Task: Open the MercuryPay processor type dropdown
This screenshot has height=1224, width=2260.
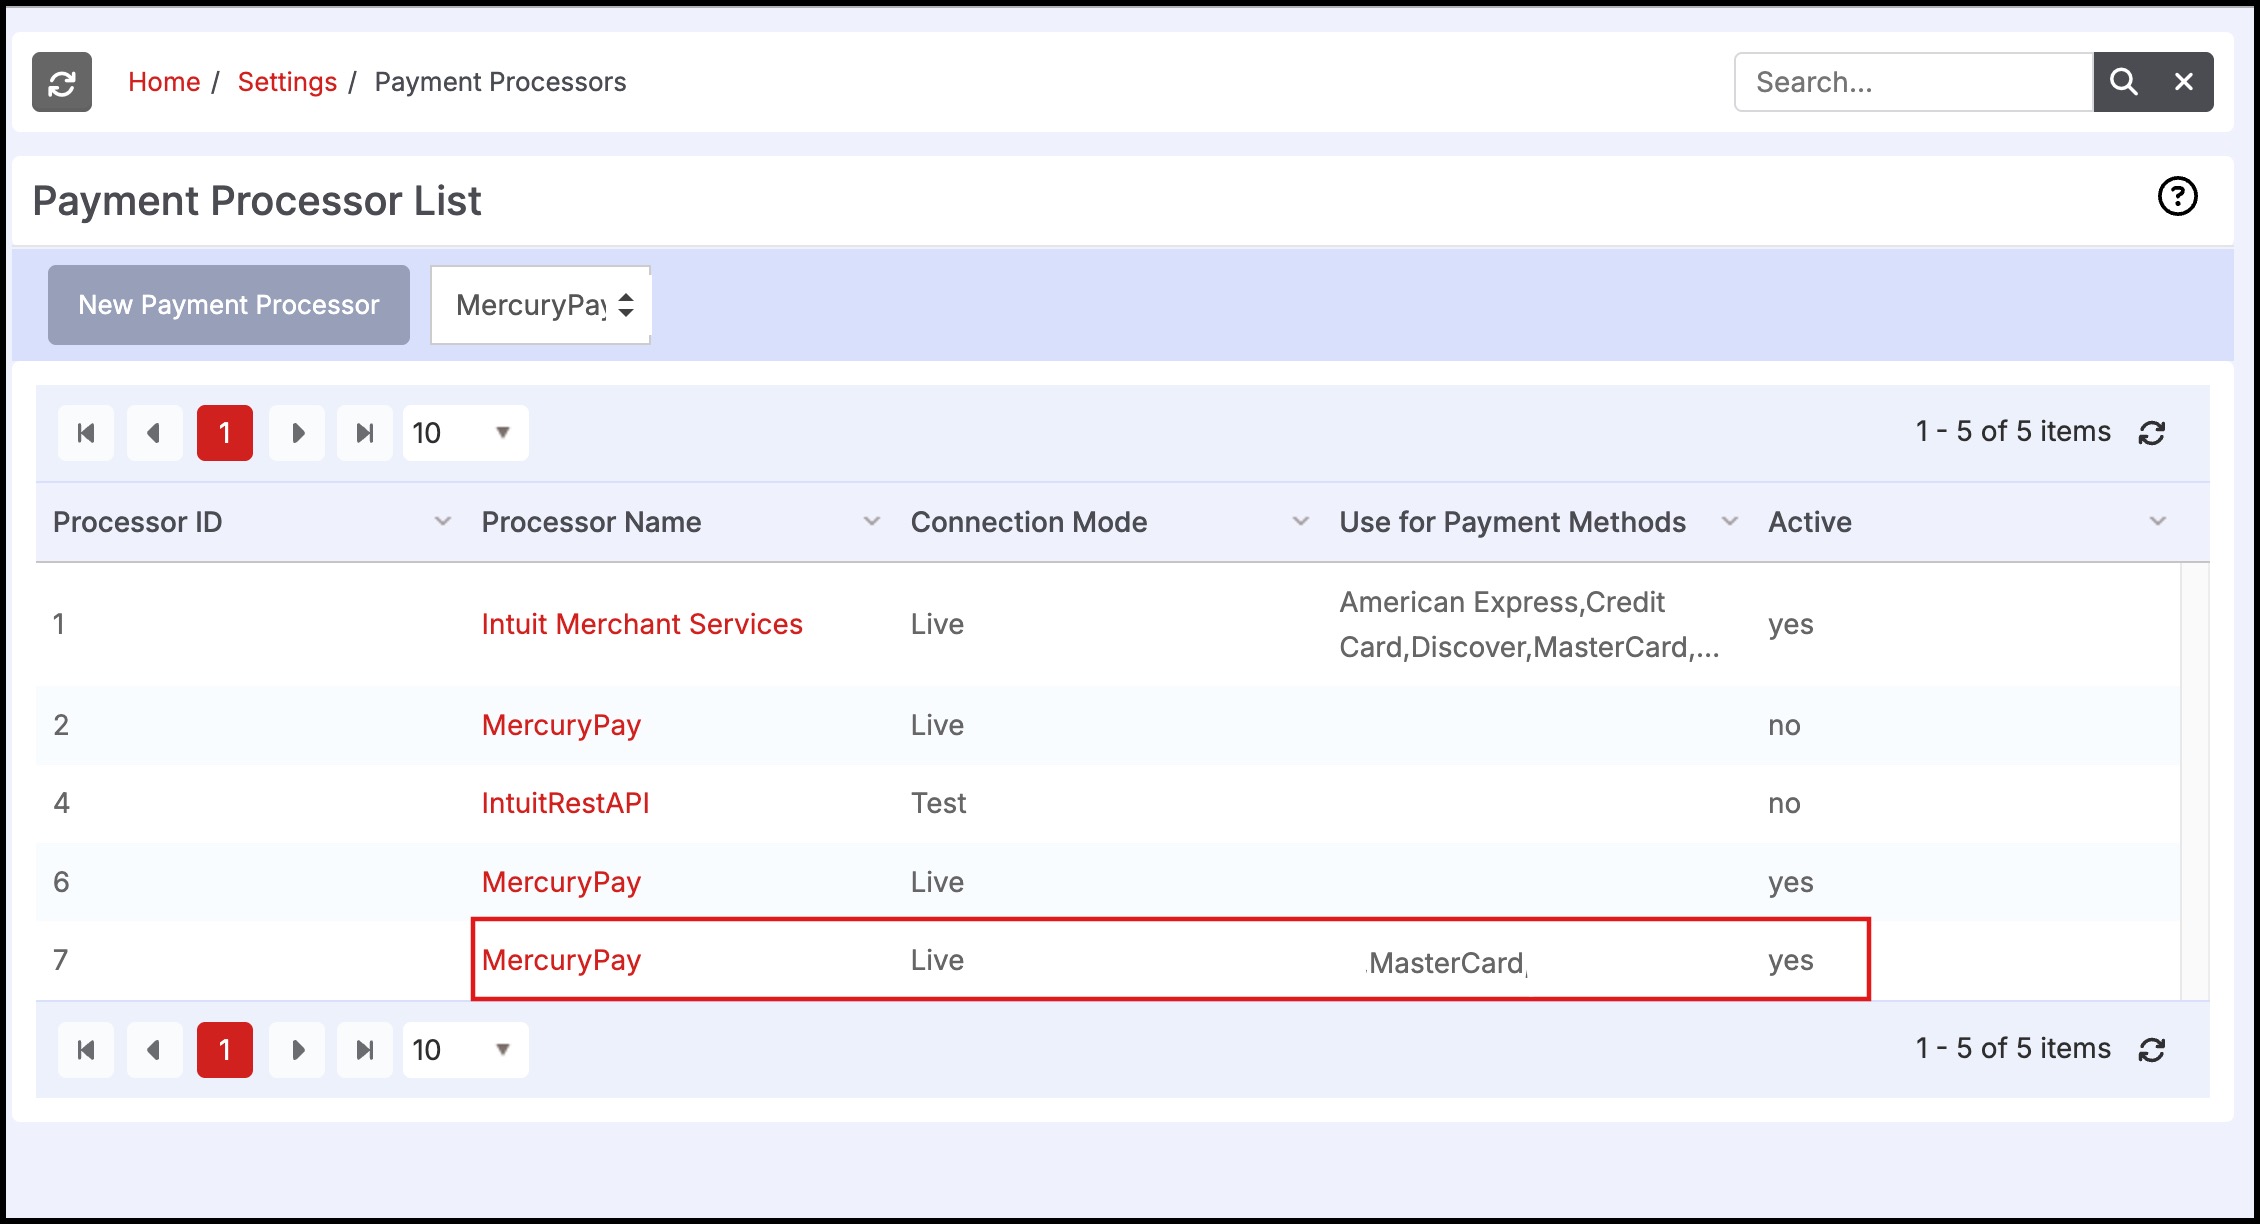Action: click(541, 305)
